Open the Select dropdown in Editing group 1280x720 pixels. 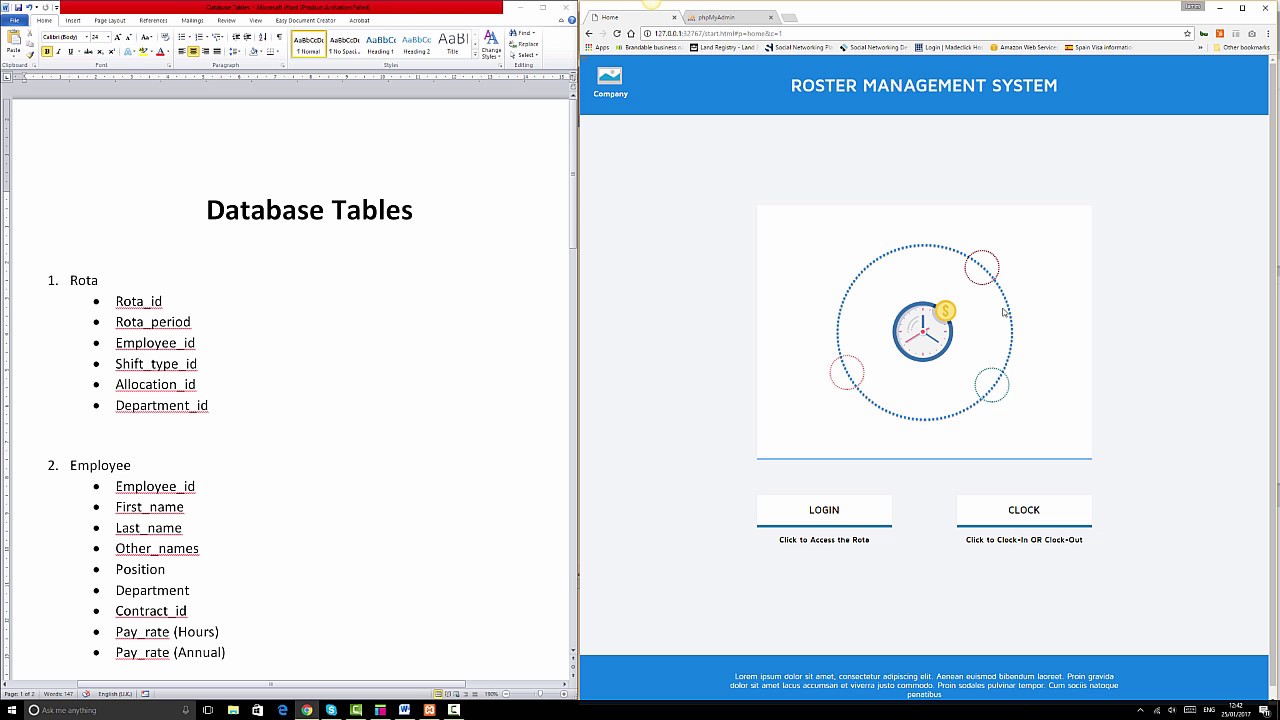click(524, 55)
